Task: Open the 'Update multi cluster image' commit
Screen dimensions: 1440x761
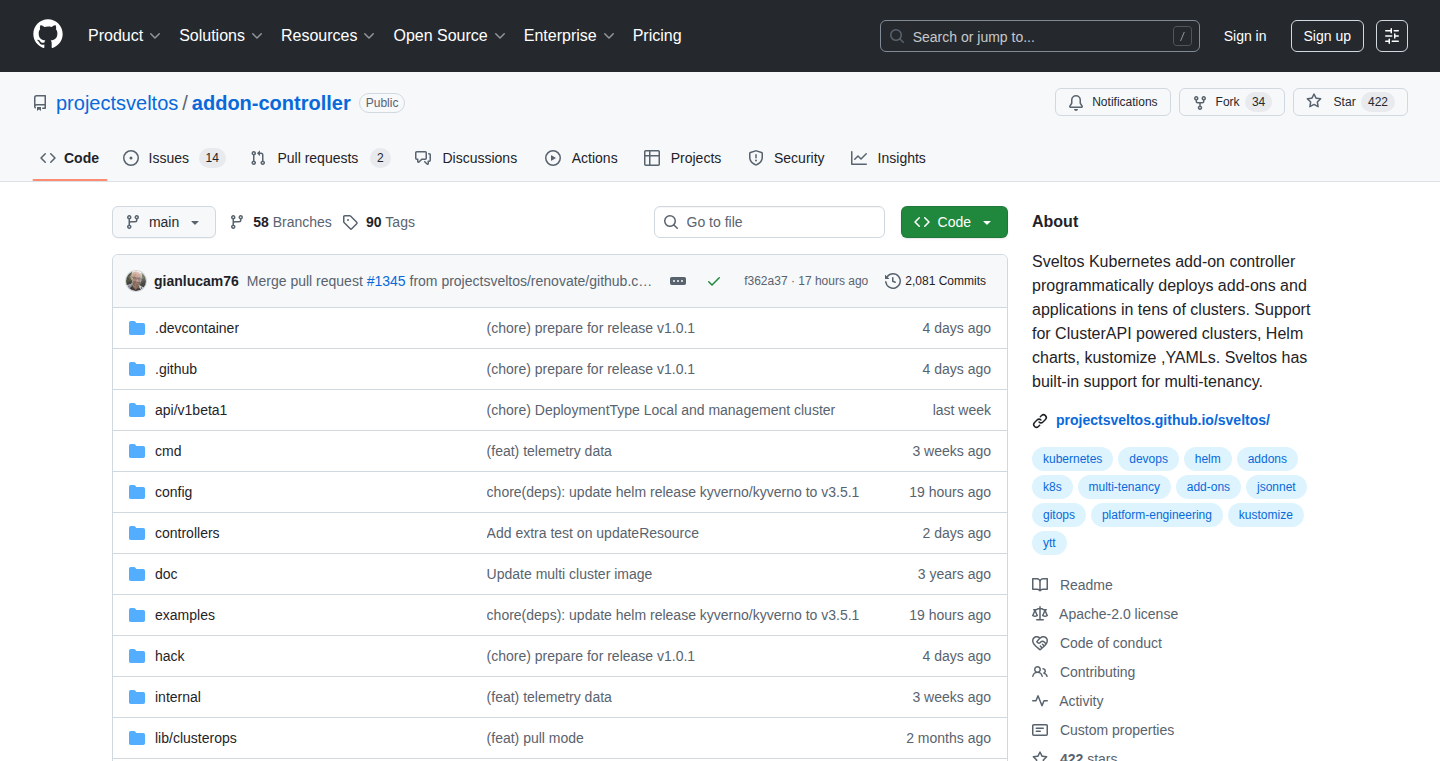Action: coord(569,574)
